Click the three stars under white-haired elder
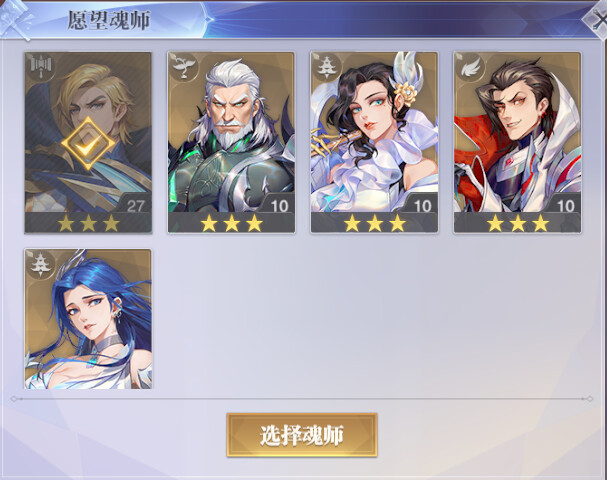This screenshot has height=480, width=607. pyautogui.click(x=231, y=223)
